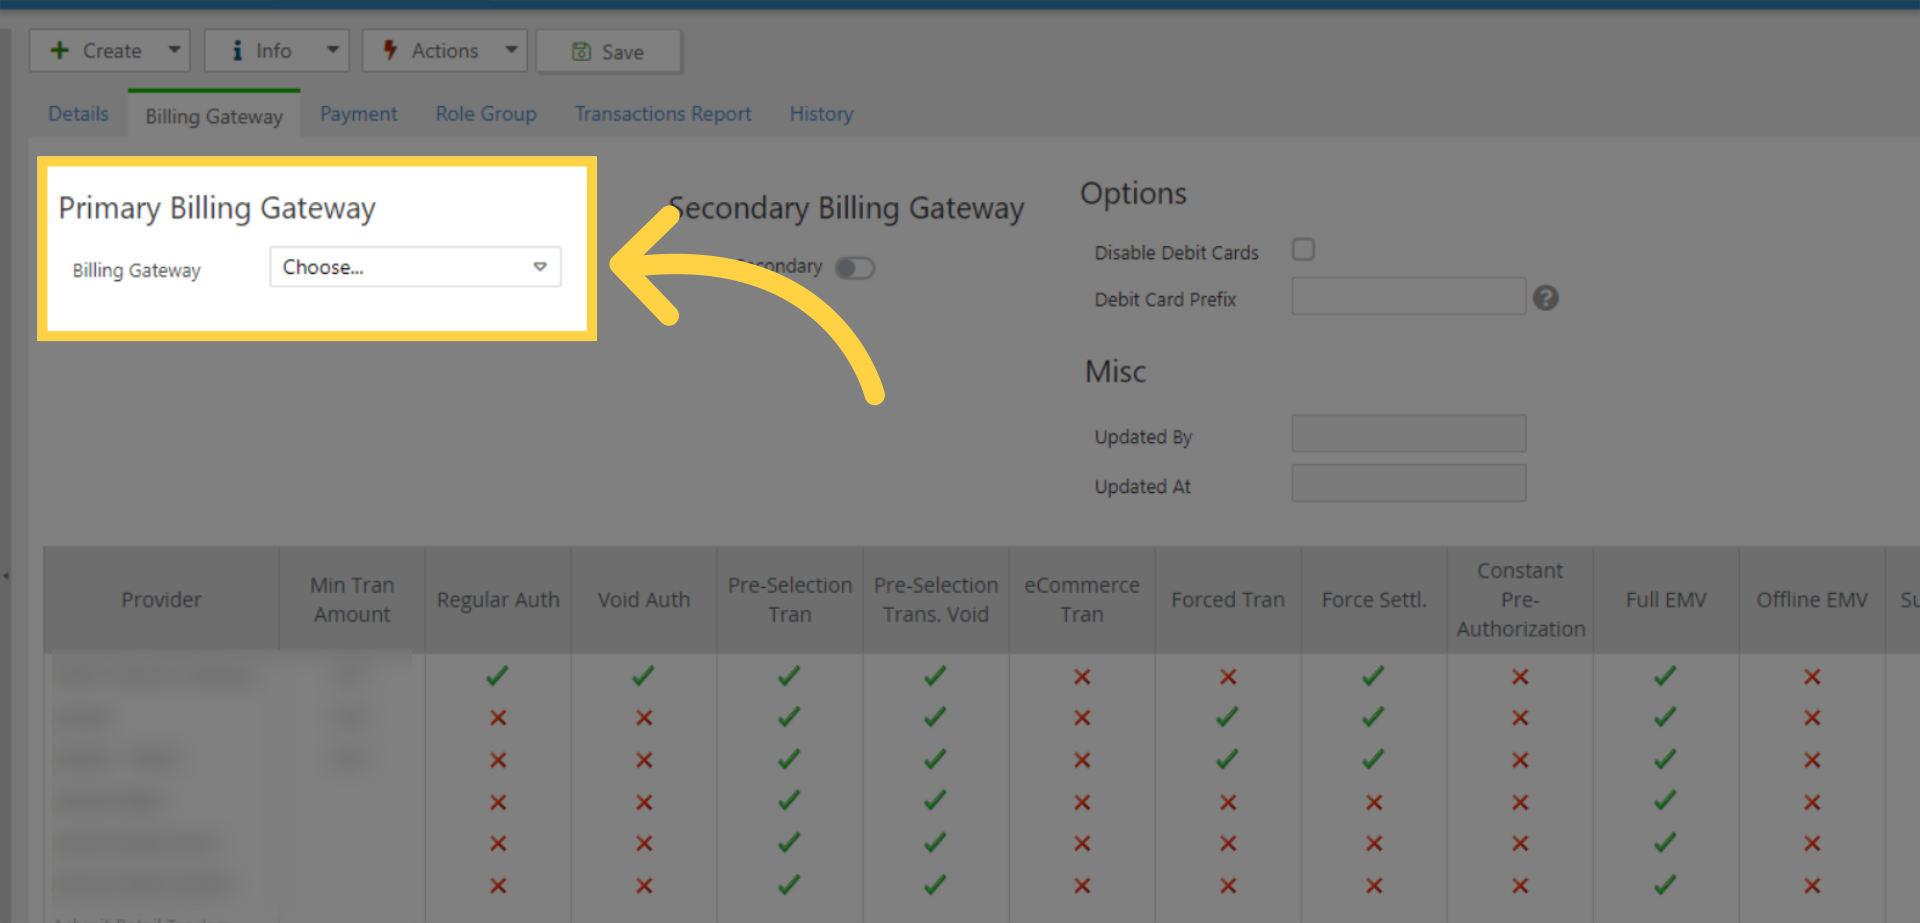Click the Force Settl. column header
This screenshot has width=1920, height=923.
[x=1374, y=600]
